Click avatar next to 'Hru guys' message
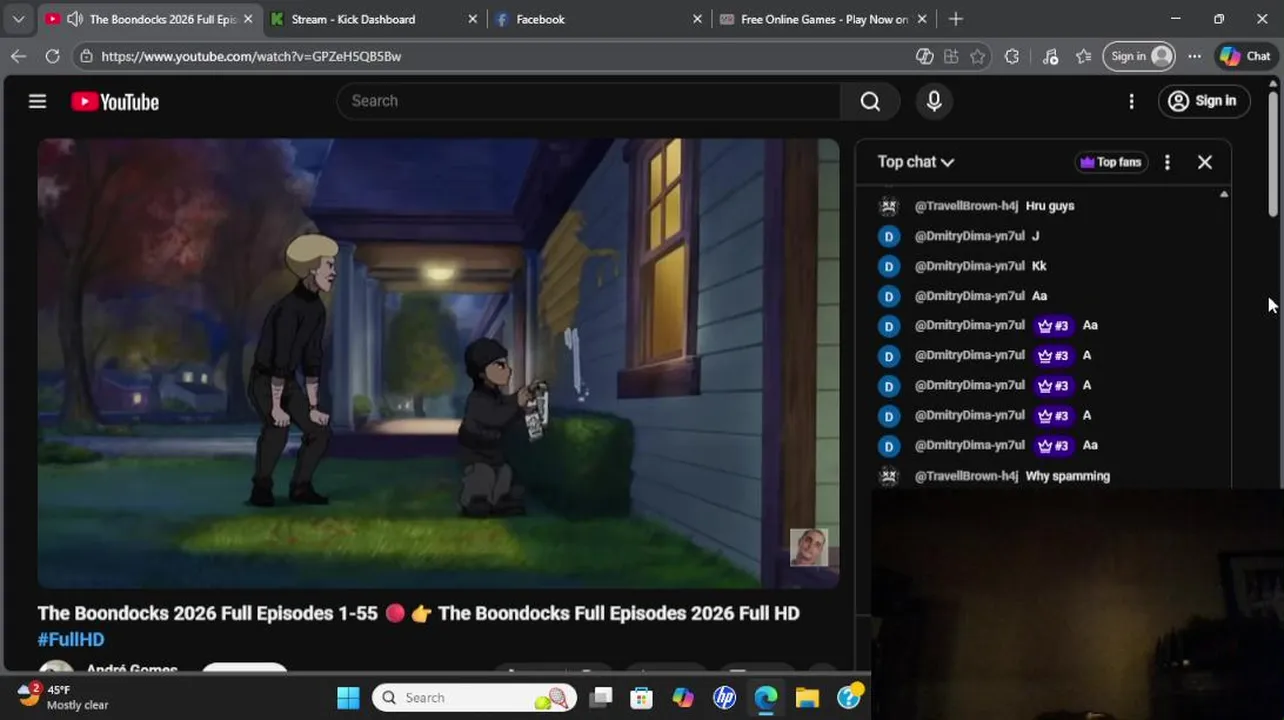The height and width of the screenshot is (720, 1284). point(888,206)
